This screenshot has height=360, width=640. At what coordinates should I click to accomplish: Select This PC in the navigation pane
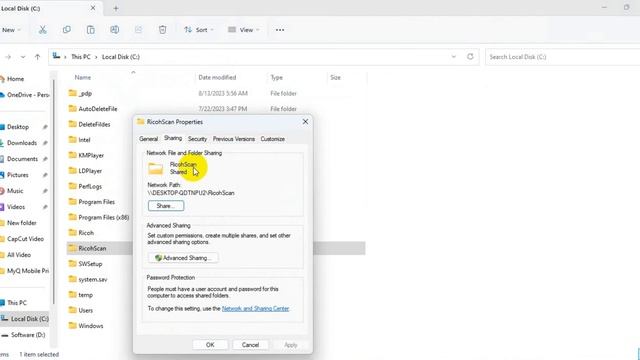pyautogui.click(x=17, y=302)
